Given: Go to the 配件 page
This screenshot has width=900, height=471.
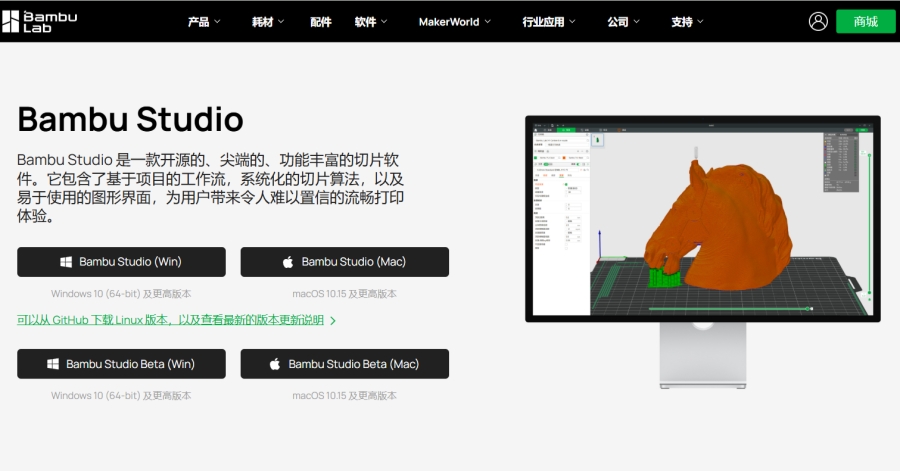Looking at the screenshot, I should (x=320, y=22).
